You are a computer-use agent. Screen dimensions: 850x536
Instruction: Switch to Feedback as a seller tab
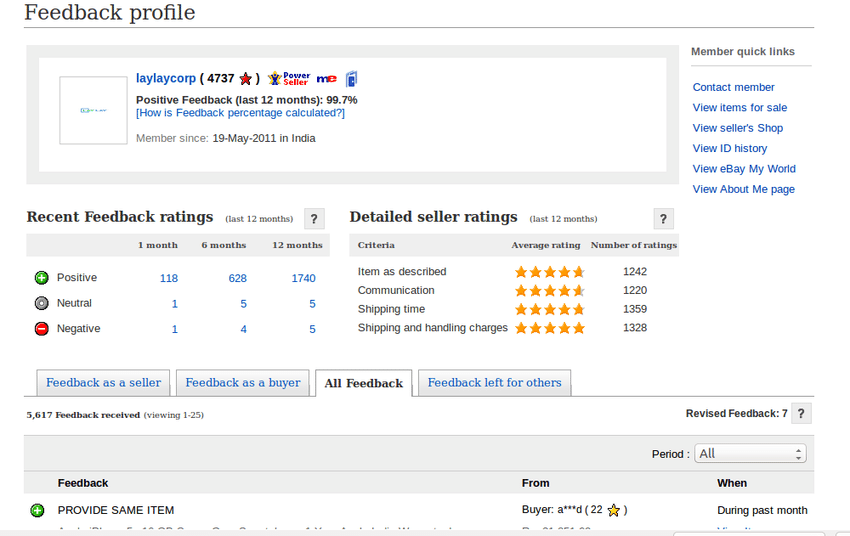[104, 383]
